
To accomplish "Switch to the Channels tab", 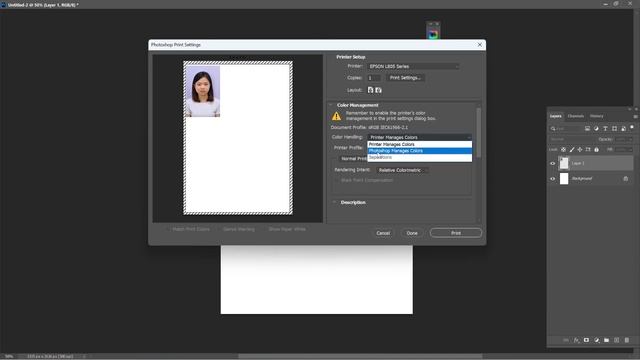I will pyautogui.click(x=576, y=116).
